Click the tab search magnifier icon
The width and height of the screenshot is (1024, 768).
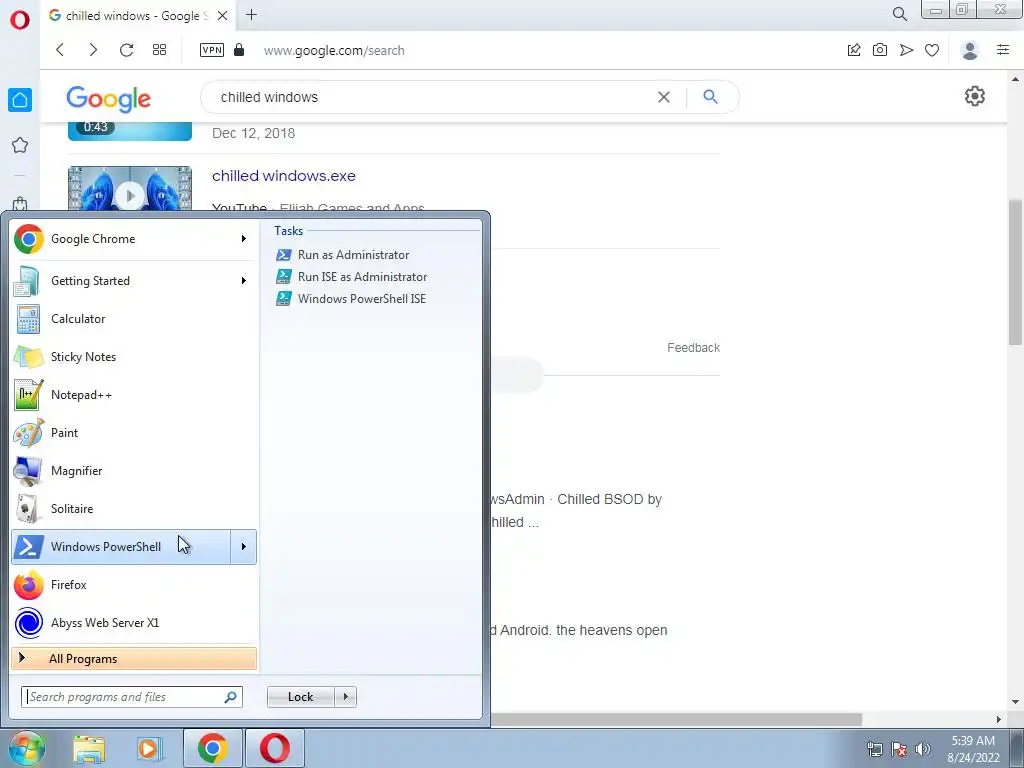point(899,14)
